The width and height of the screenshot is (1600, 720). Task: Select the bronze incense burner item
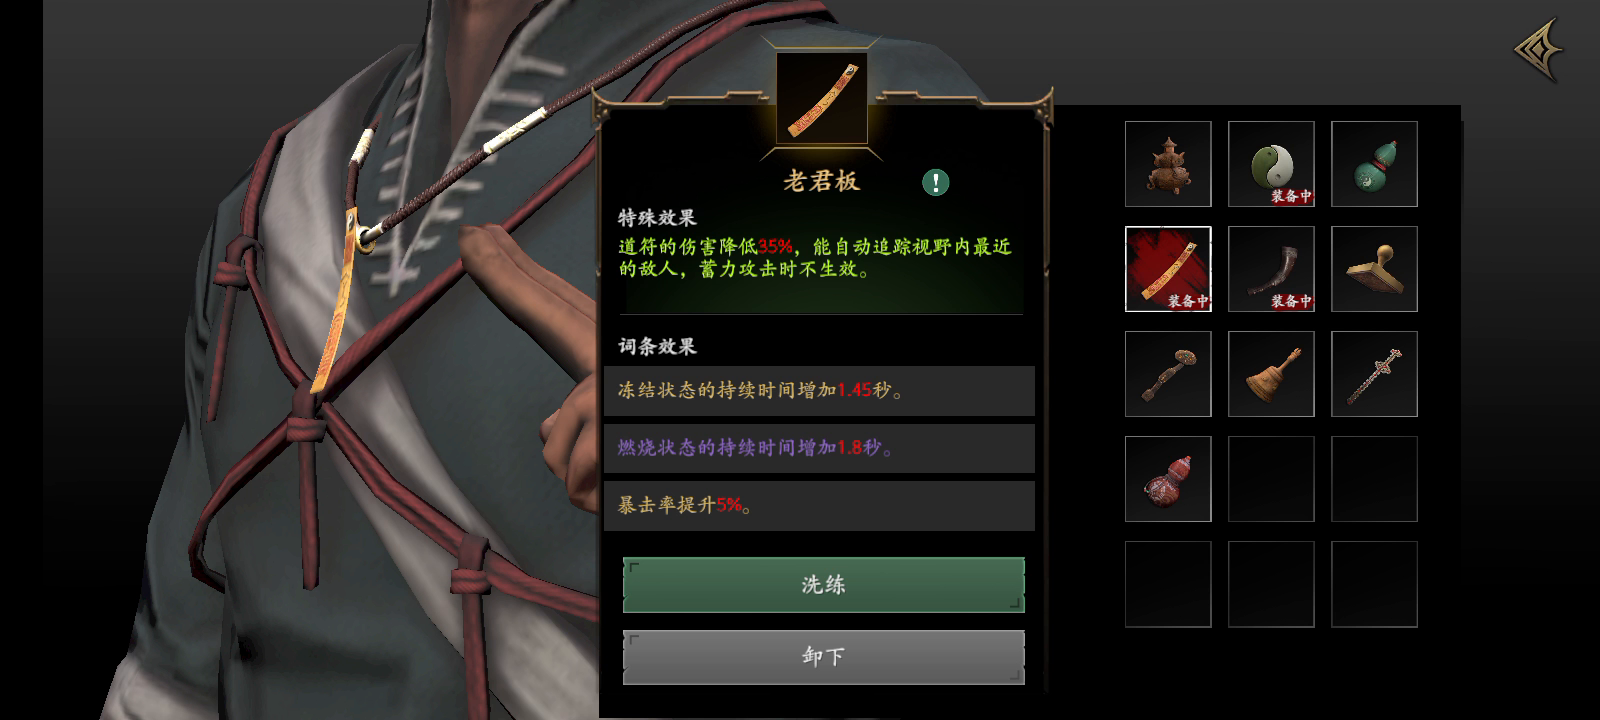1168,164
